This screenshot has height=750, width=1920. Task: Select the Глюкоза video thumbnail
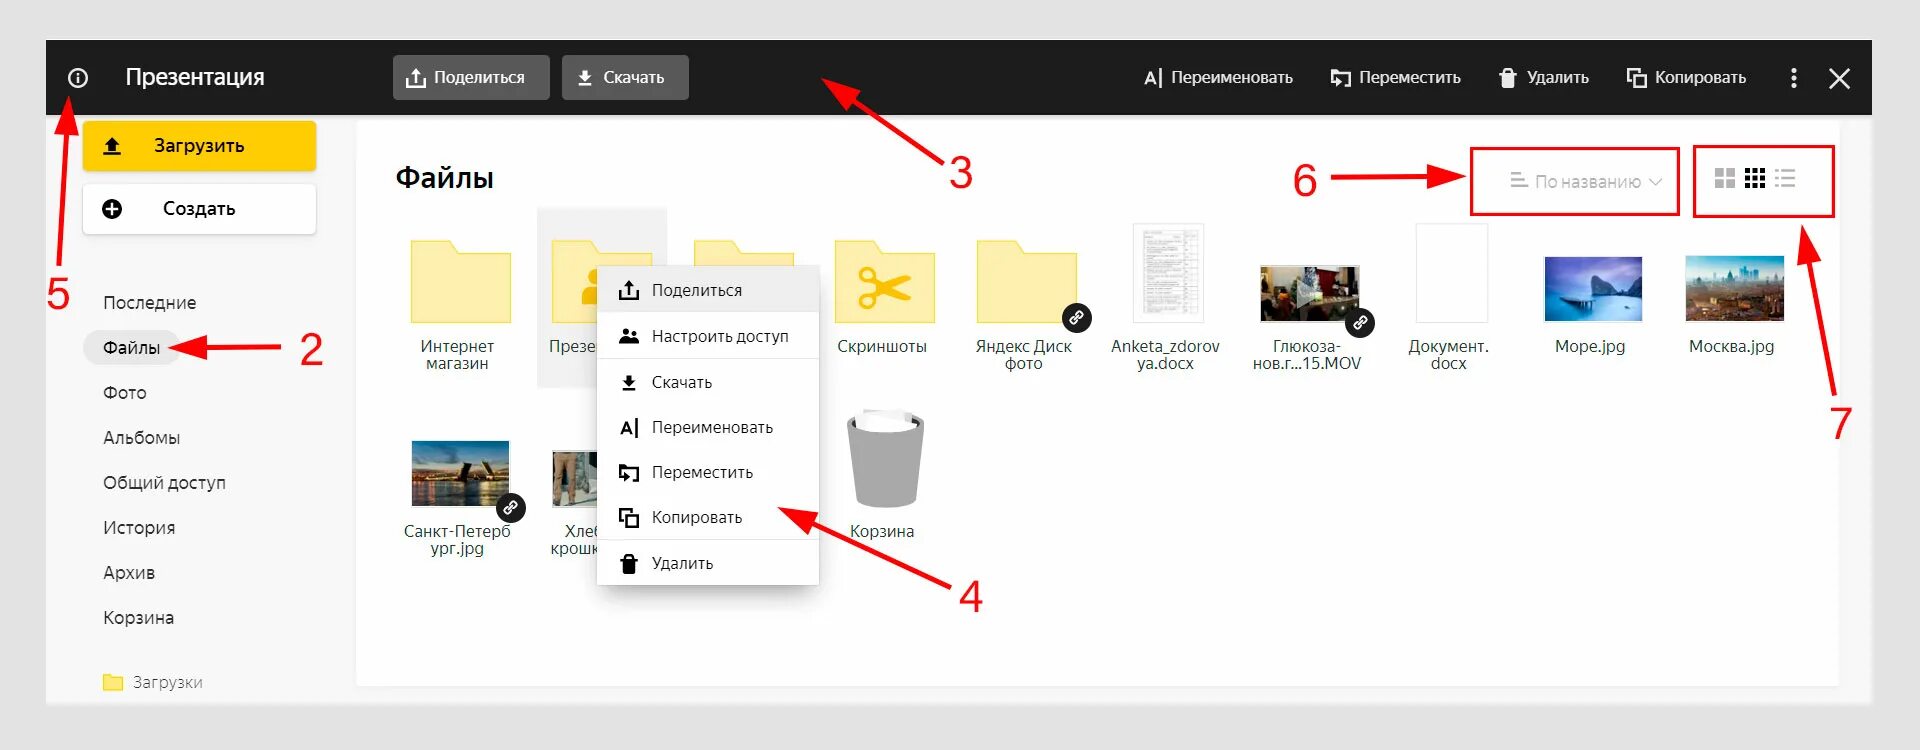(1309, 293)
